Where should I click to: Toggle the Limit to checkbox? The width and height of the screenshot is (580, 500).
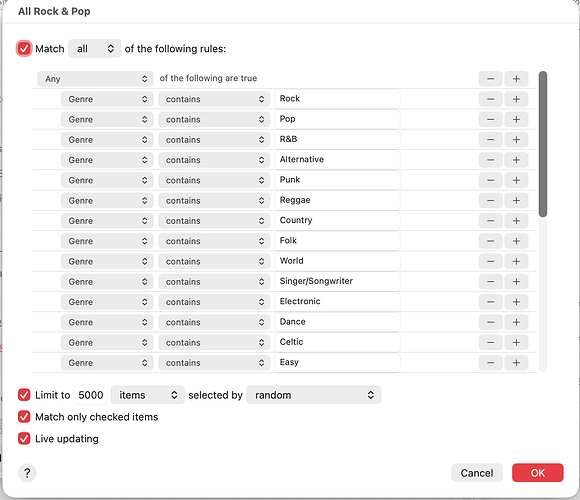[x=24, y=395]
